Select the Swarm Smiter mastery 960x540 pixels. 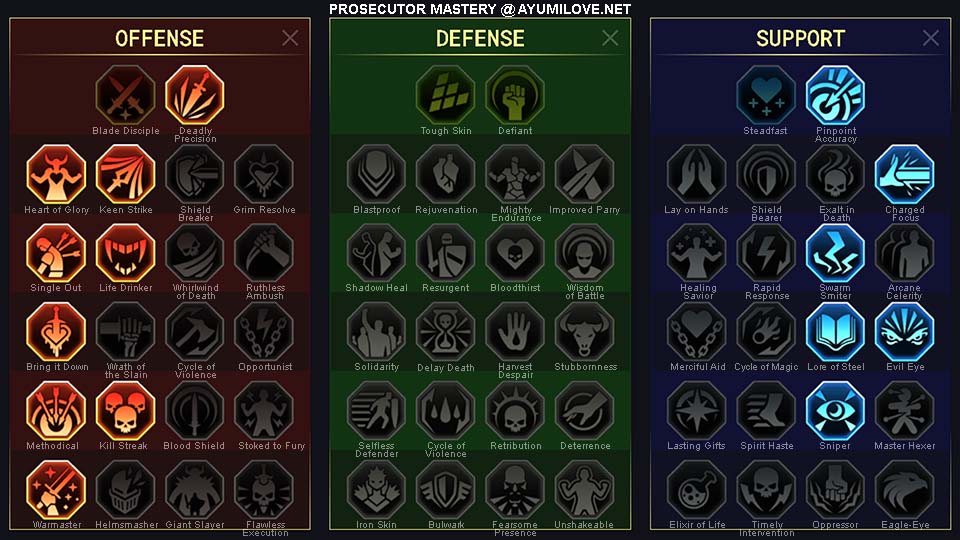coord(835,253)
